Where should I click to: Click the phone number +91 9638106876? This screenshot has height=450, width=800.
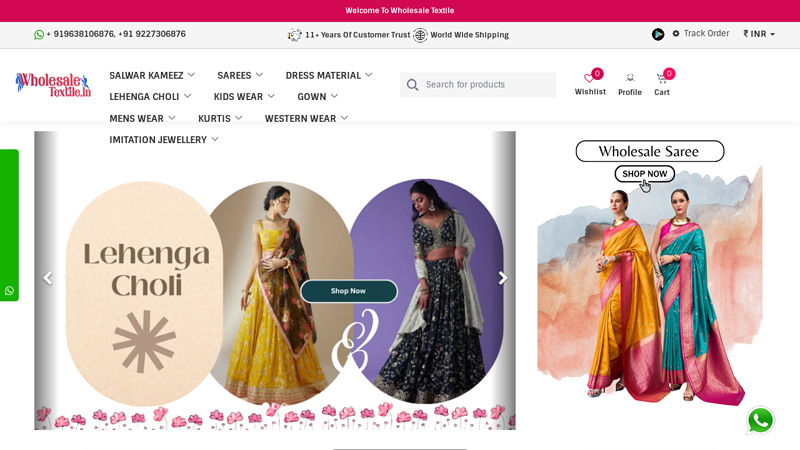80,34
